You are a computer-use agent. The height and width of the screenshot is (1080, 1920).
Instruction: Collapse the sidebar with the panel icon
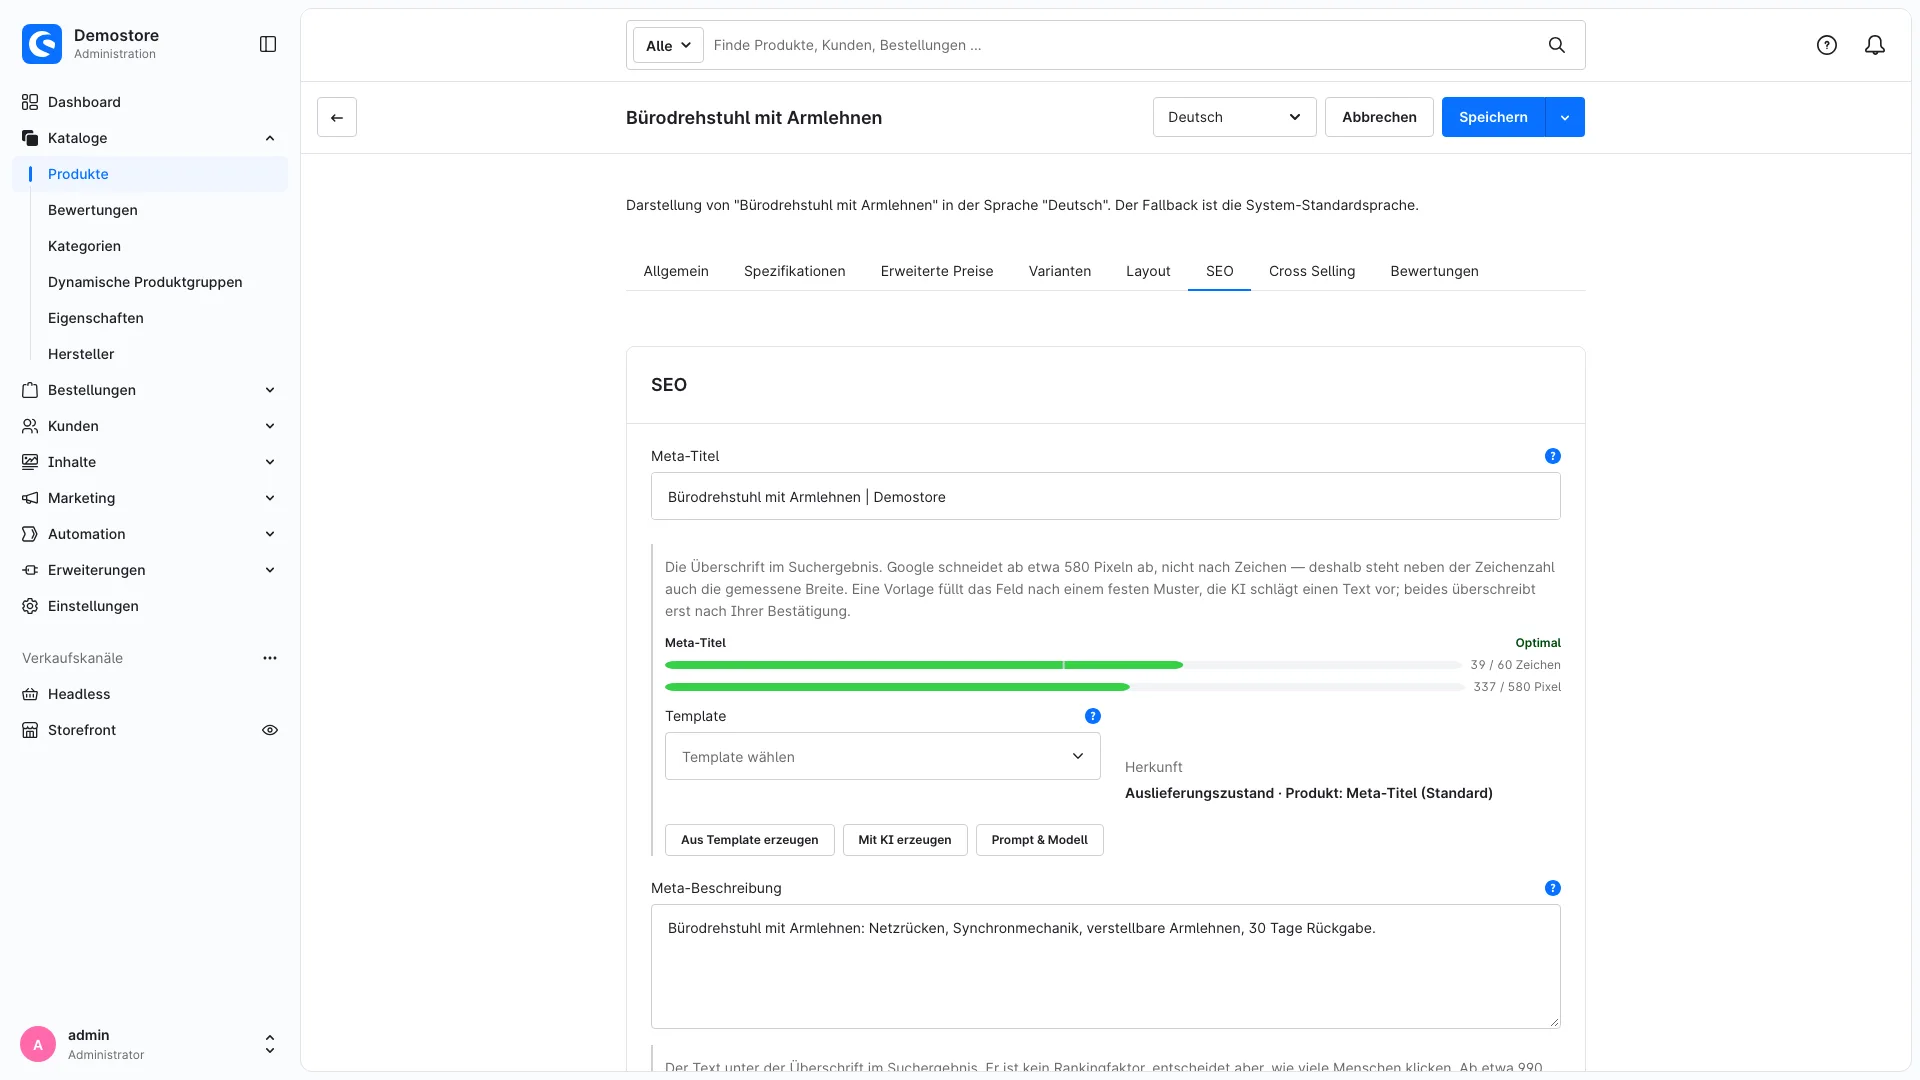click(x=268, y=44)
